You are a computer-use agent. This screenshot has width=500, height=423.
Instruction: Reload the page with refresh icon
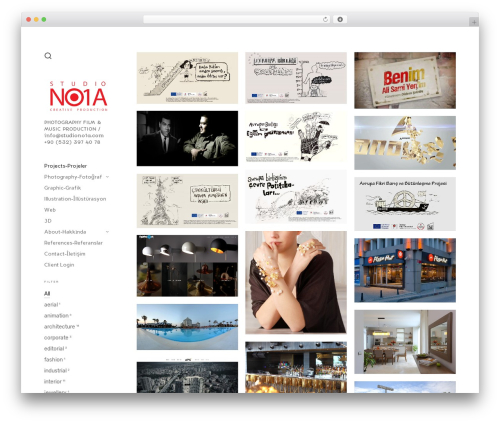325,19
